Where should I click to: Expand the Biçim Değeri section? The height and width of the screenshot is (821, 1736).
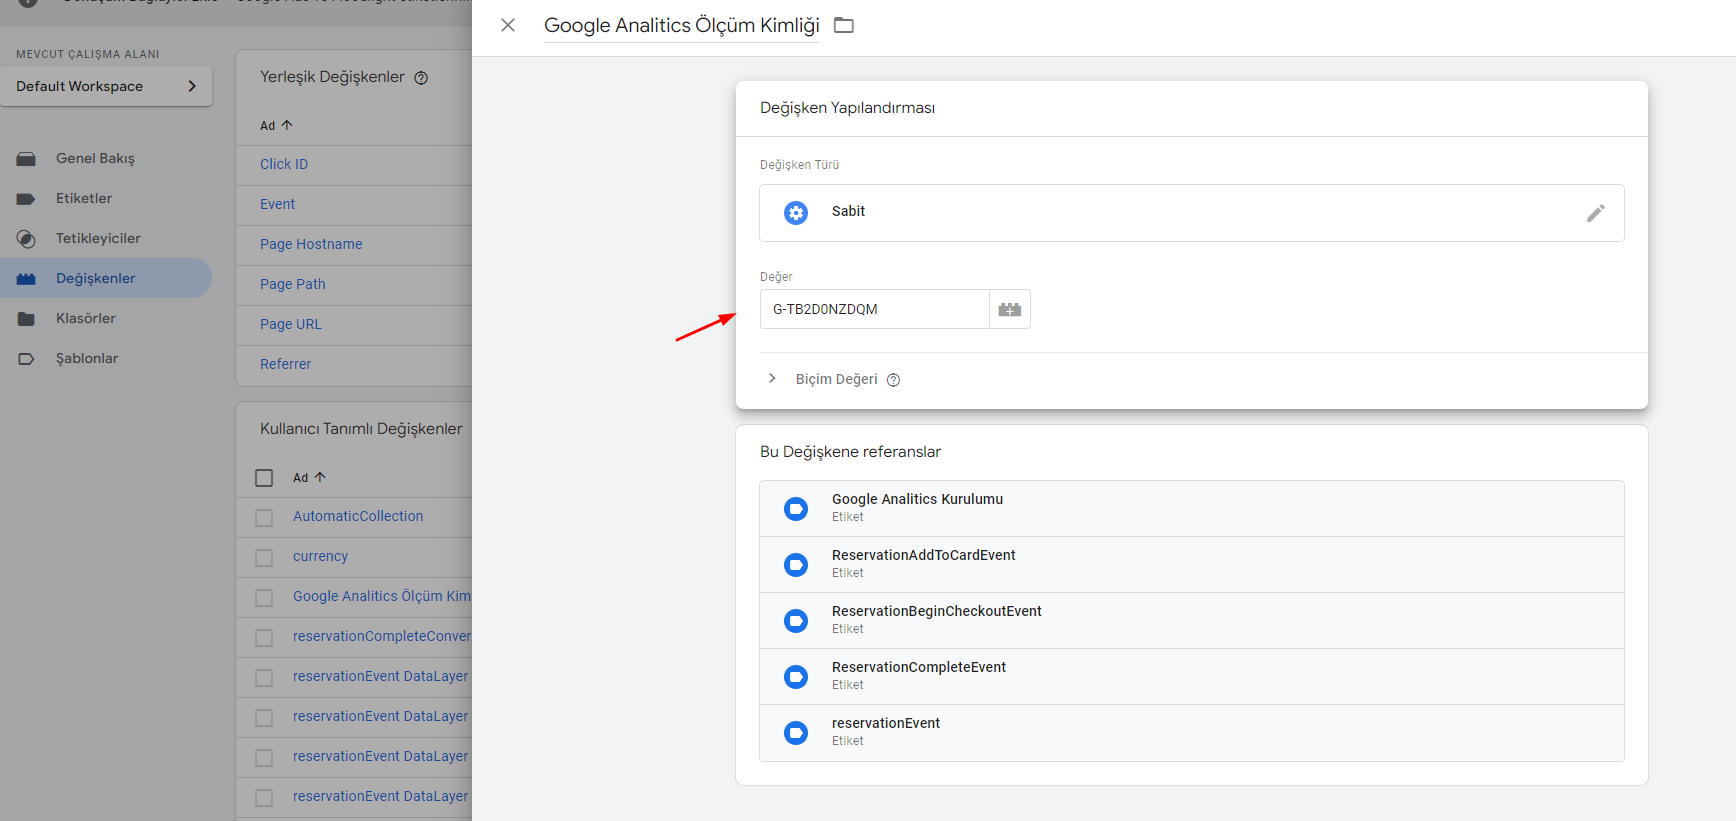(773, 378)
